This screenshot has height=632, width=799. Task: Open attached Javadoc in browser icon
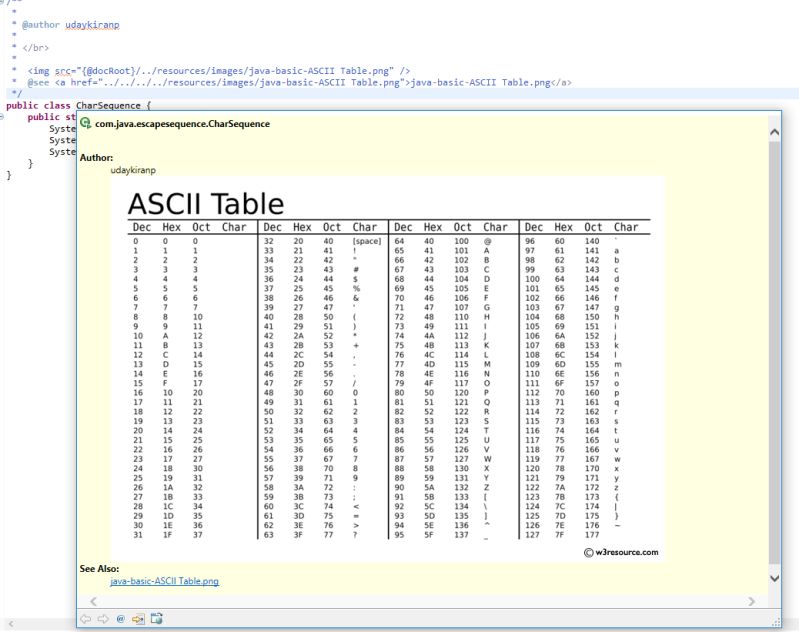pyautogui.click(x=156, y=618)
